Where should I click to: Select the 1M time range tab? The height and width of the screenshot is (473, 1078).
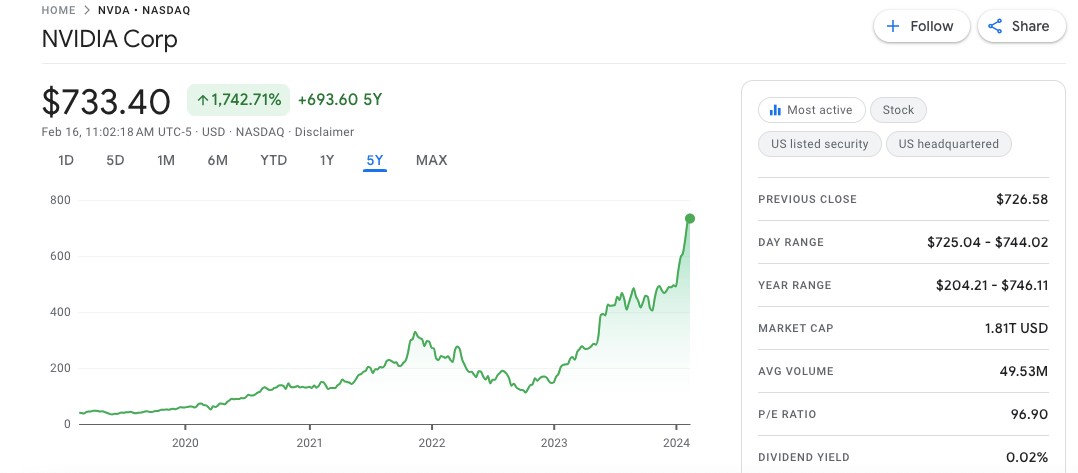click(x=166, y=160)
